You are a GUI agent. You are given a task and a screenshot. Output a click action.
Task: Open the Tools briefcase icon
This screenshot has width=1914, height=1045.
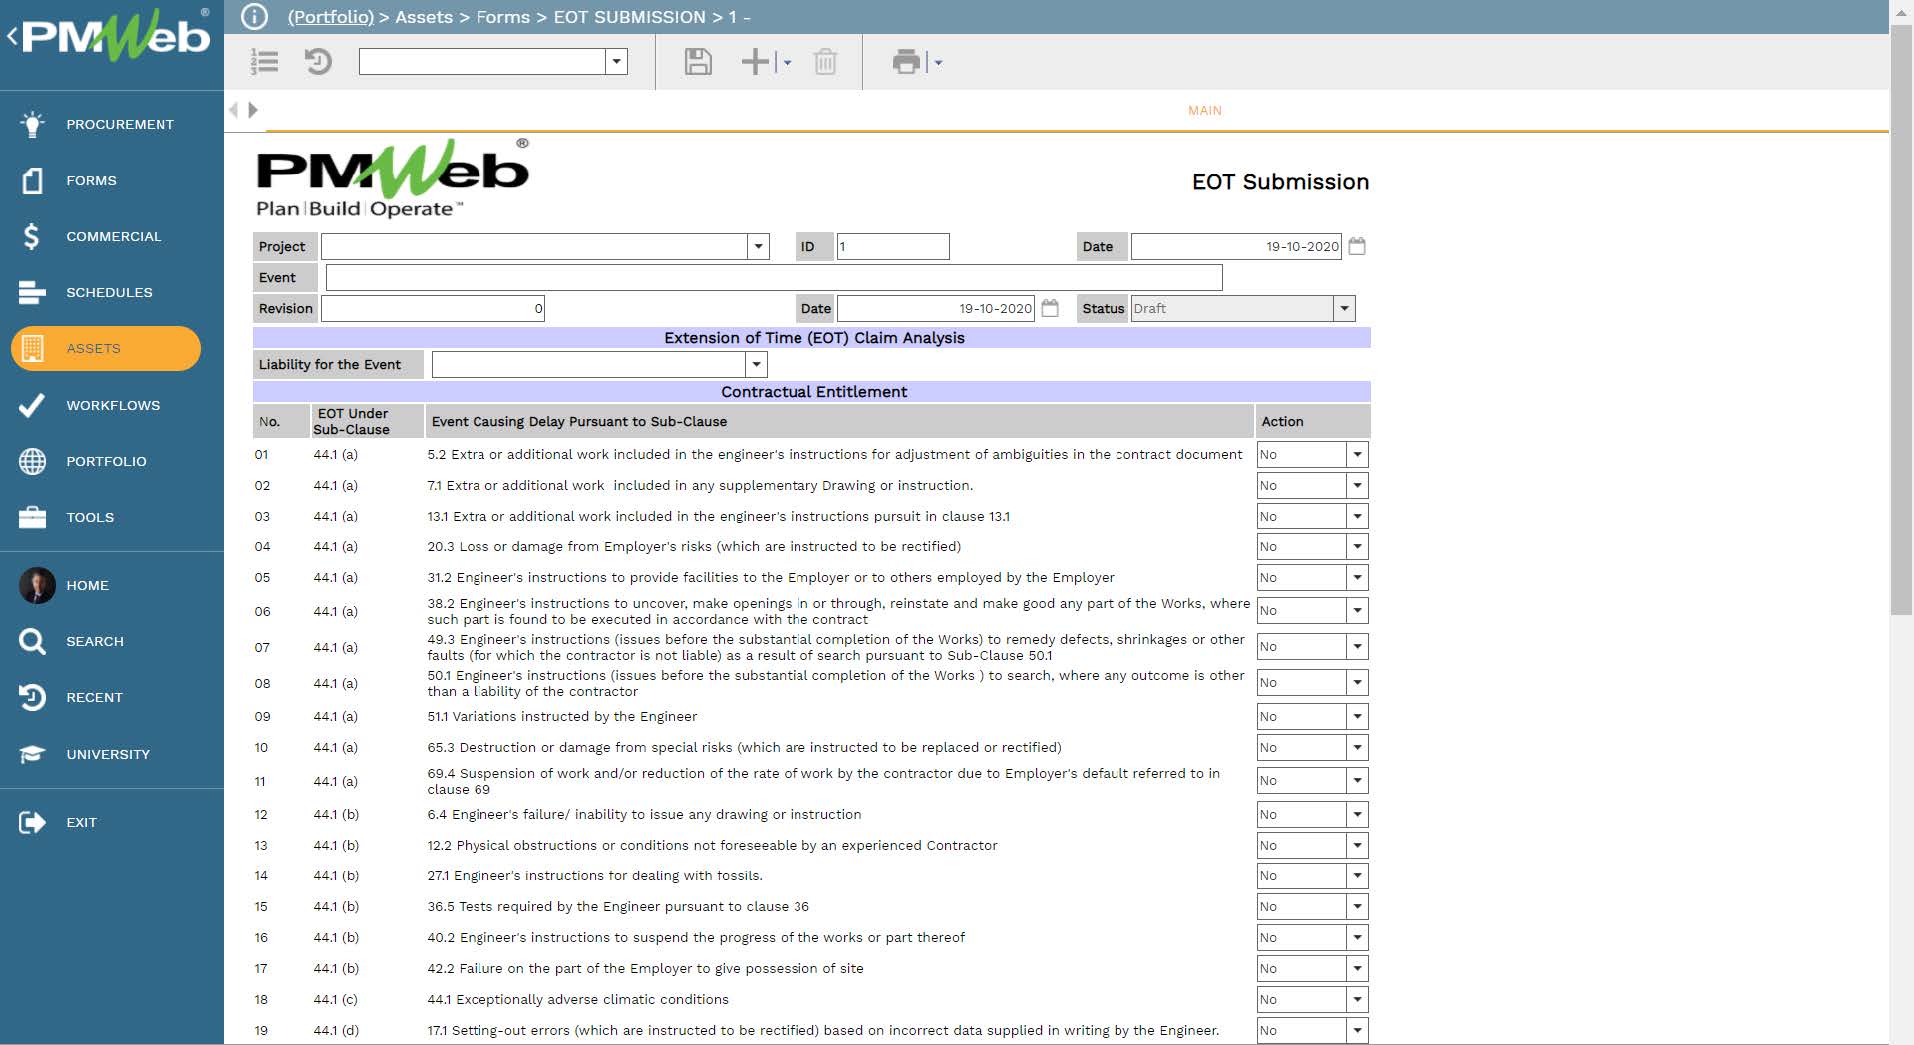pyautogui.click(x=32, y=517)
